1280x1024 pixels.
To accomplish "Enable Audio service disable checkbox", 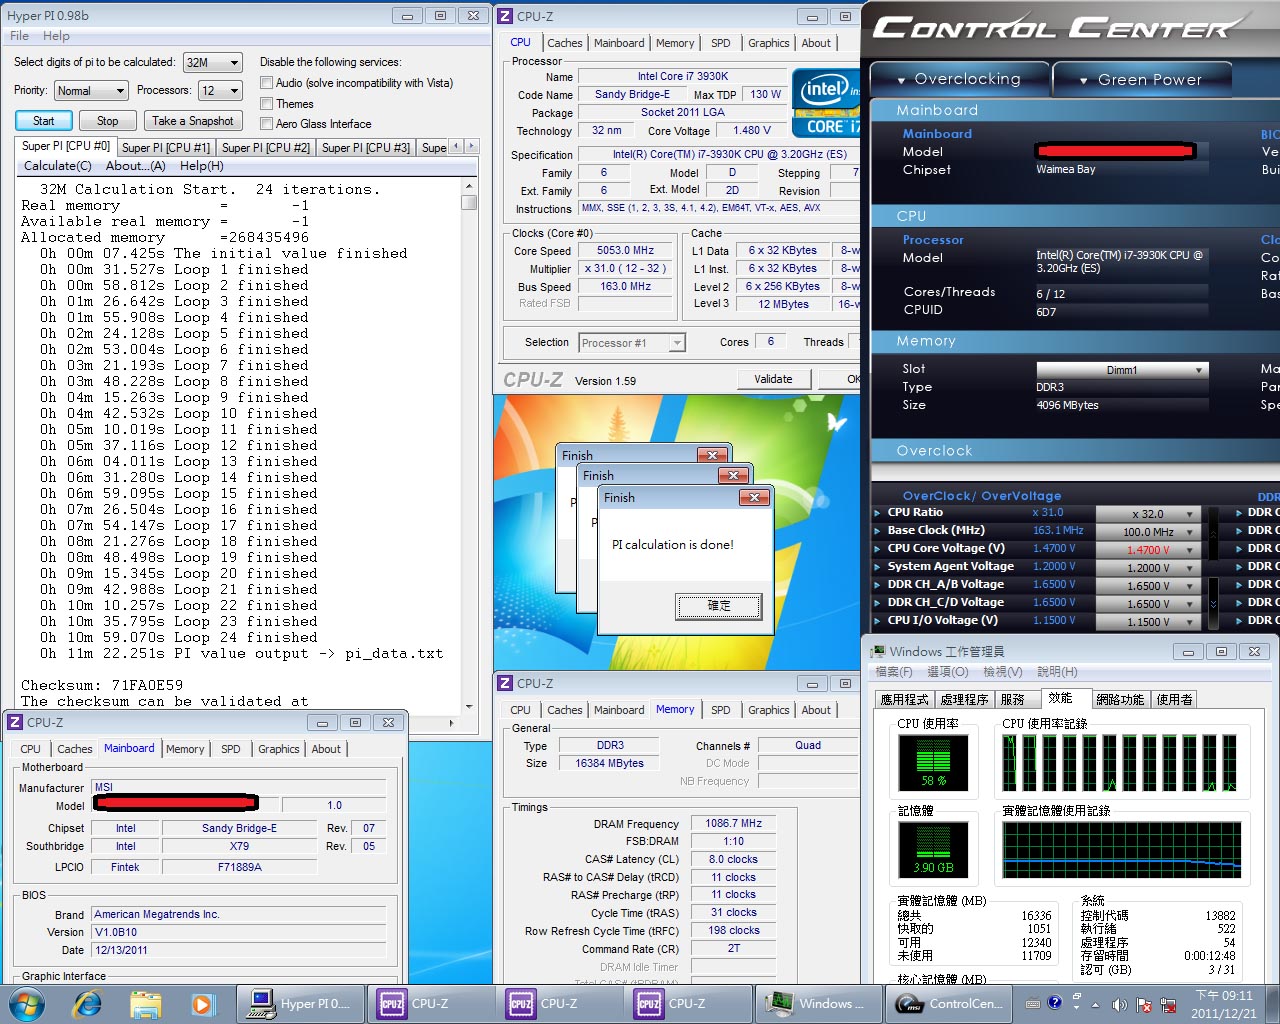I will point(267,83).
